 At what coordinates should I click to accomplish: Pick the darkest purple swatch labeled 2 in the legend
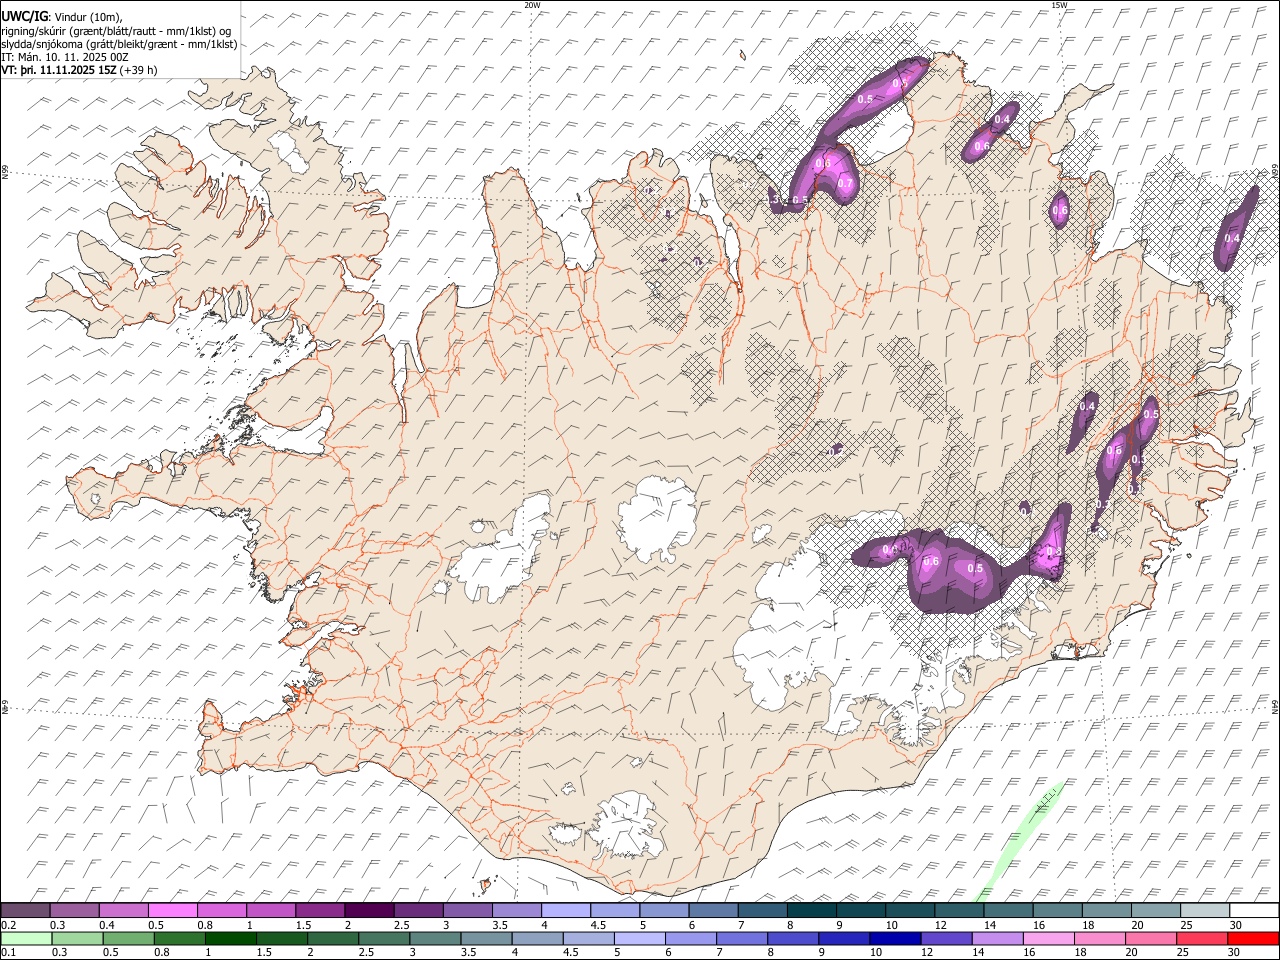[x=368, y=911]
